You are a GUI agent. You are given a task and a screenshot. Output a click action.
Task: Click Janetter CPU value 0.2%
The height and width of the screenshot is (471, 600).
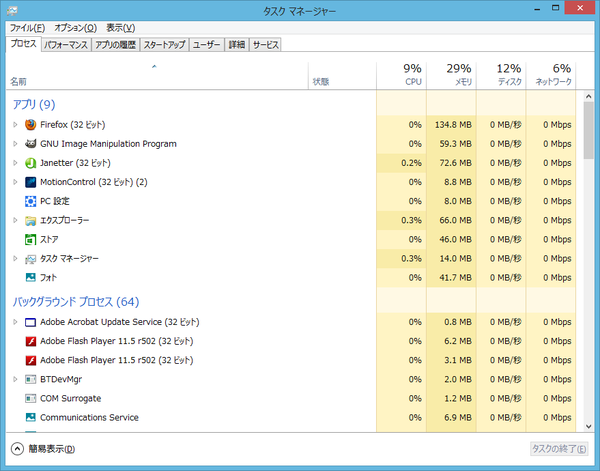(411, 163)
